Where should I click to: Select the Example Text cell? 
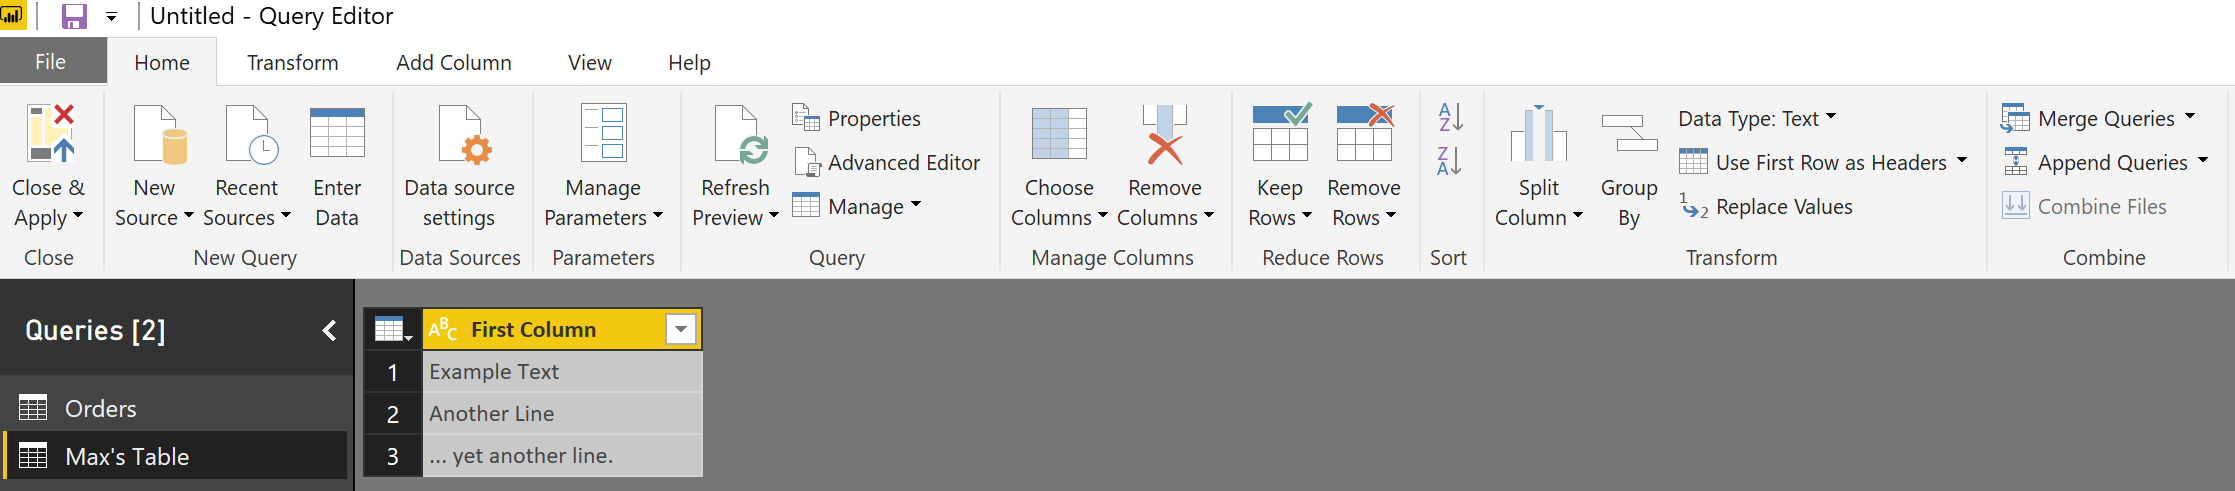point(562,371)
